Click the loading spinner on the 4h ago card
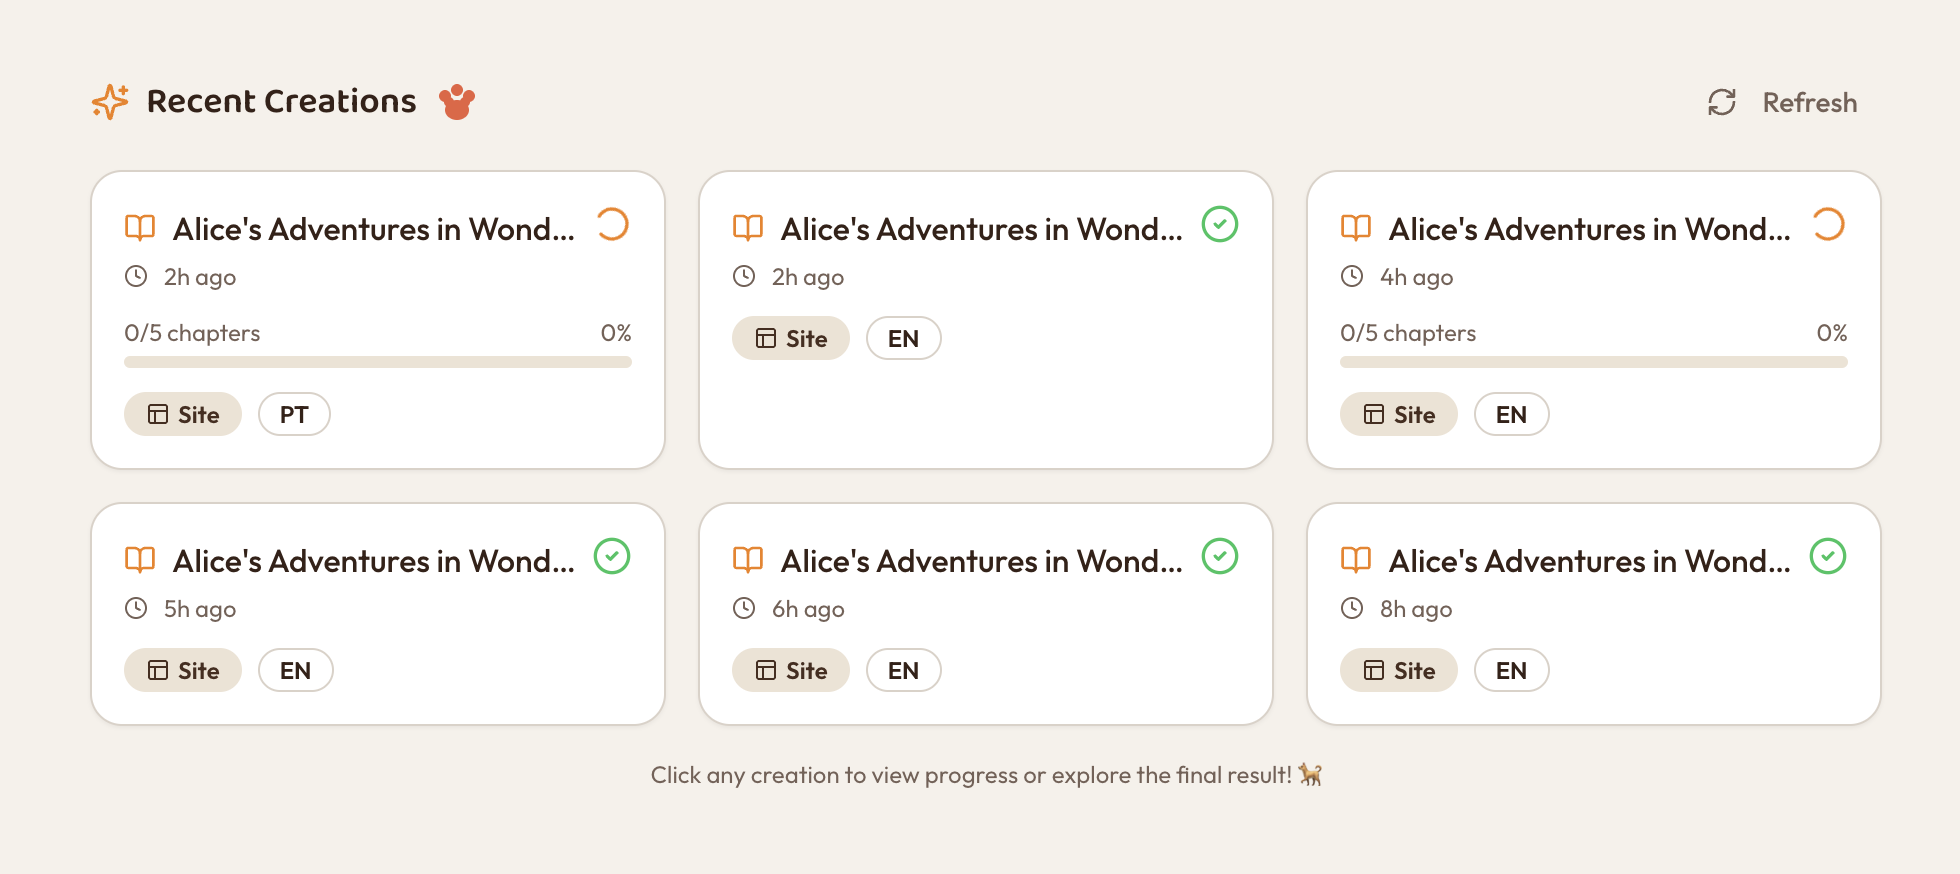Screen dimensions: 1960x874 pyautogui.click(x=1828, y=224)
